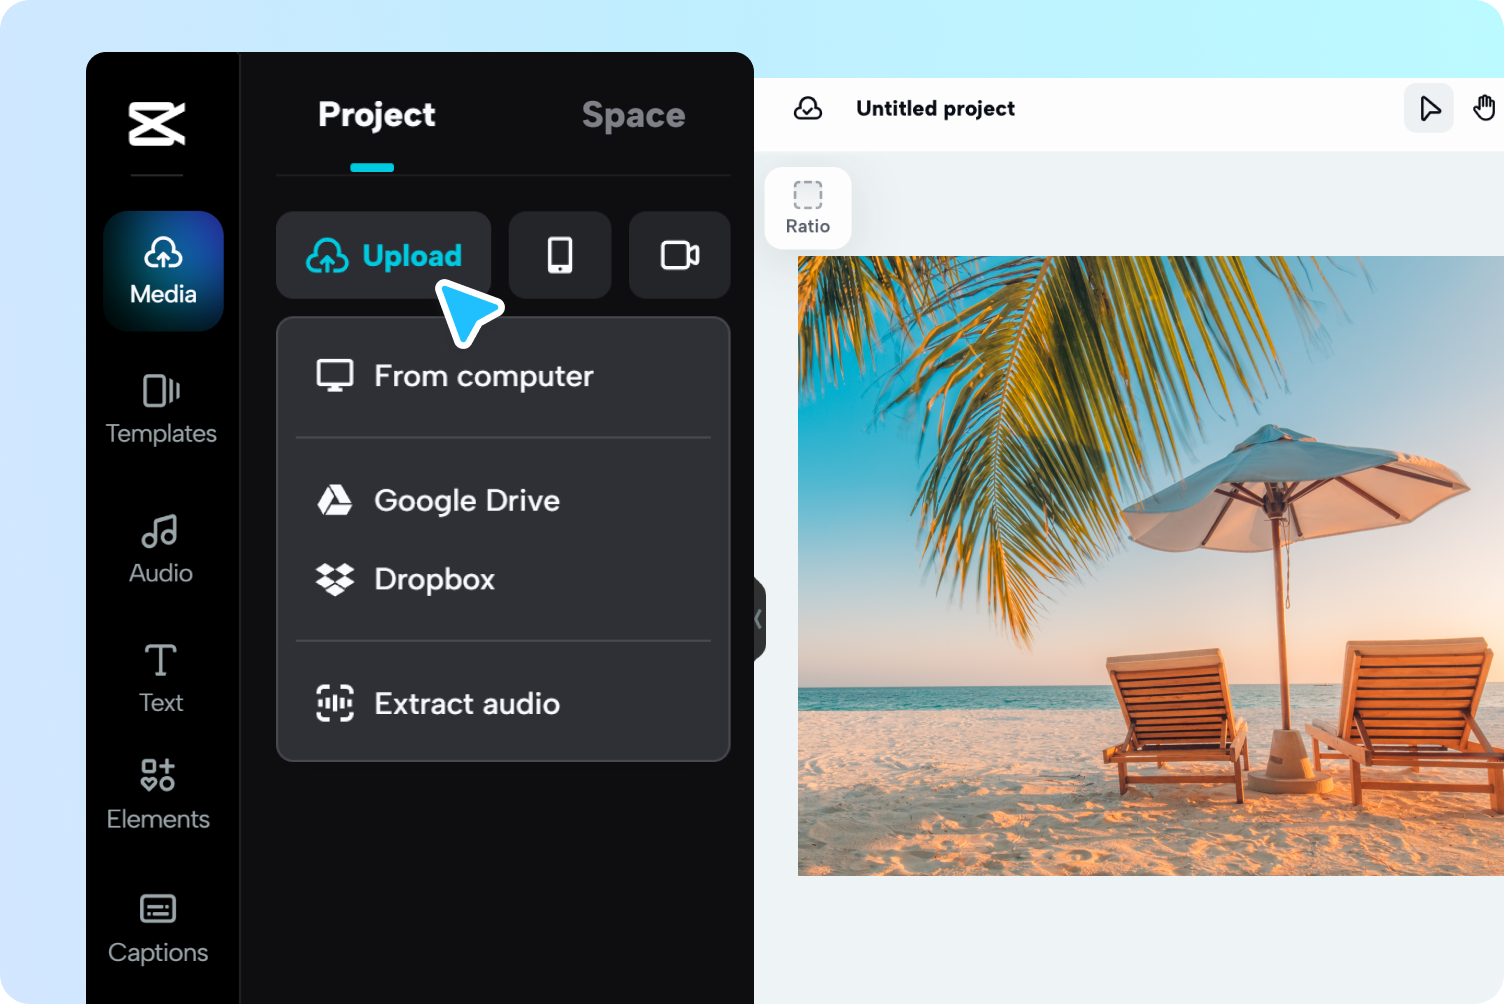Viewport: 1504px width, 1004px height.
Task: Click the CapCut logo
Action: click(x=156, y=122)
